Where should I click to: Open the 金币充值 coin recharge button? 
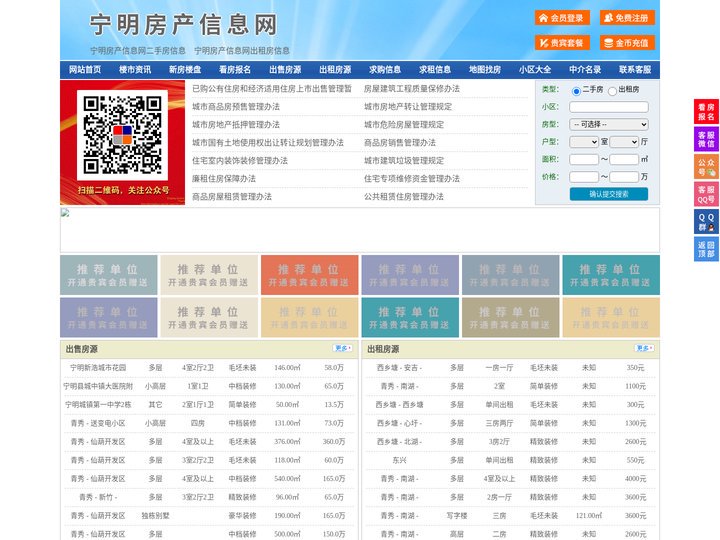[x=627, y=43]
